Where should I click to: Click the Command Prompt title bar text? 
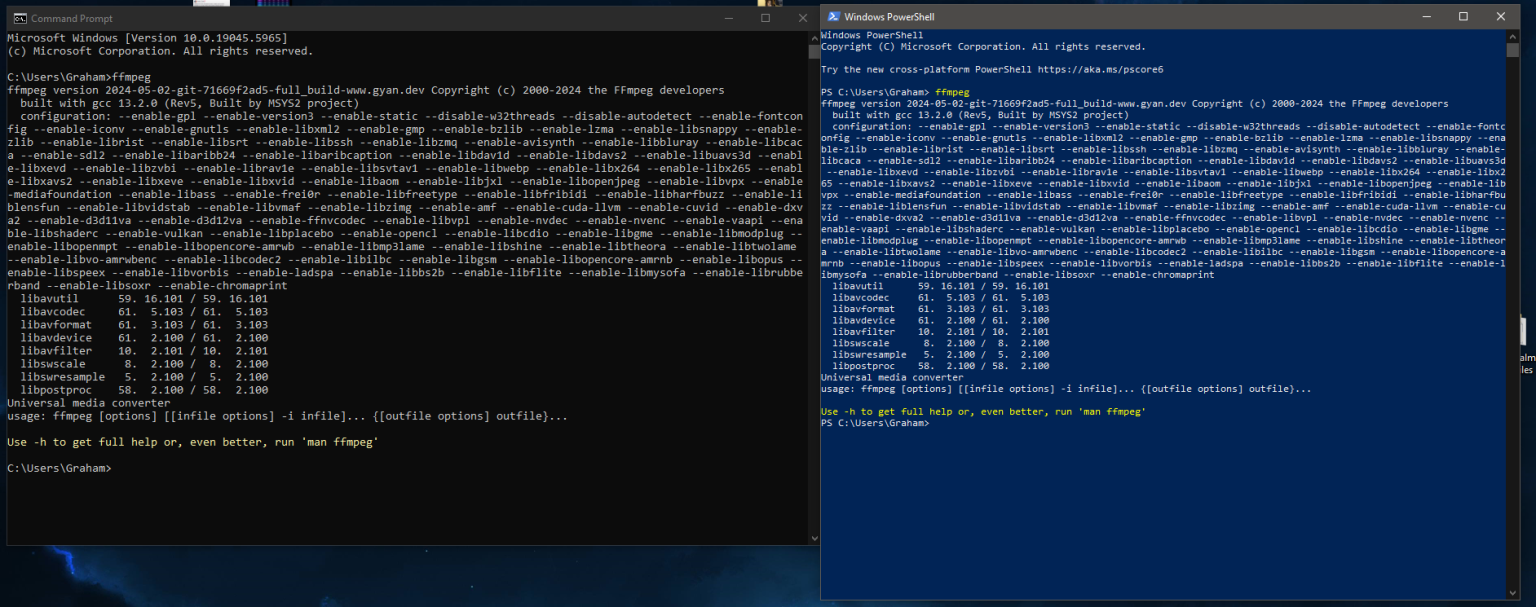(72, 18)
